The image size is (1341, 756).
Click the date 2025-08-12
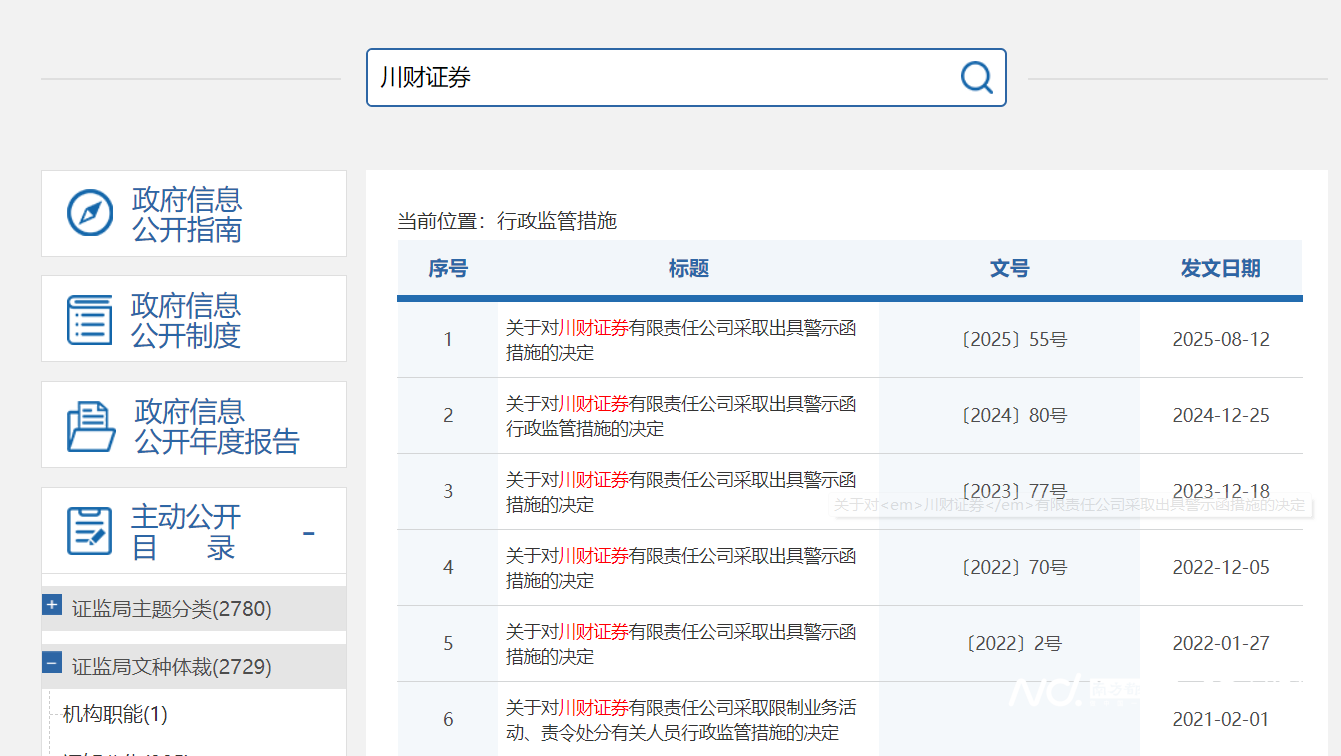[x=1221, y=340]
